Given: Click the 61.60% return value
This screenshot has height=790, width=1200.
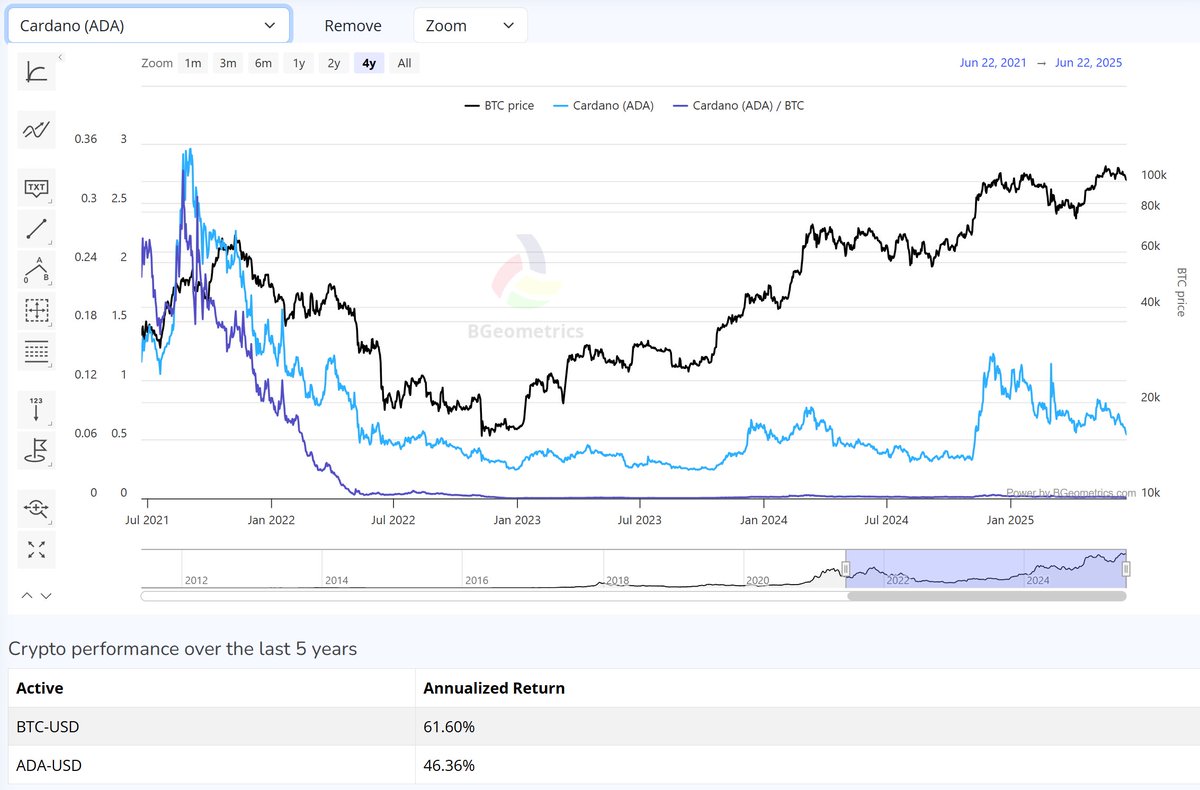Looking at the screenshot, I should (x=449, y=727).
